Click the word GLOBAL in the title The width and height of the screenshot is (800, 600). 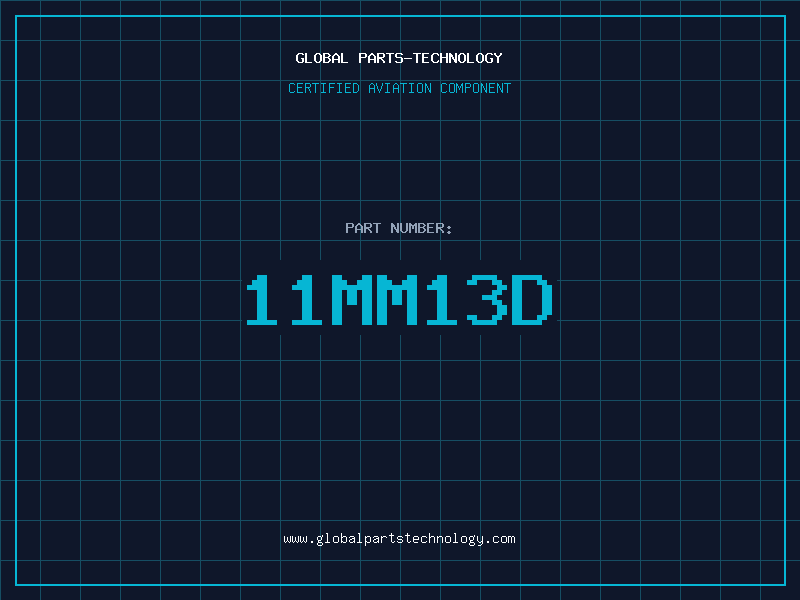[322, 58]
